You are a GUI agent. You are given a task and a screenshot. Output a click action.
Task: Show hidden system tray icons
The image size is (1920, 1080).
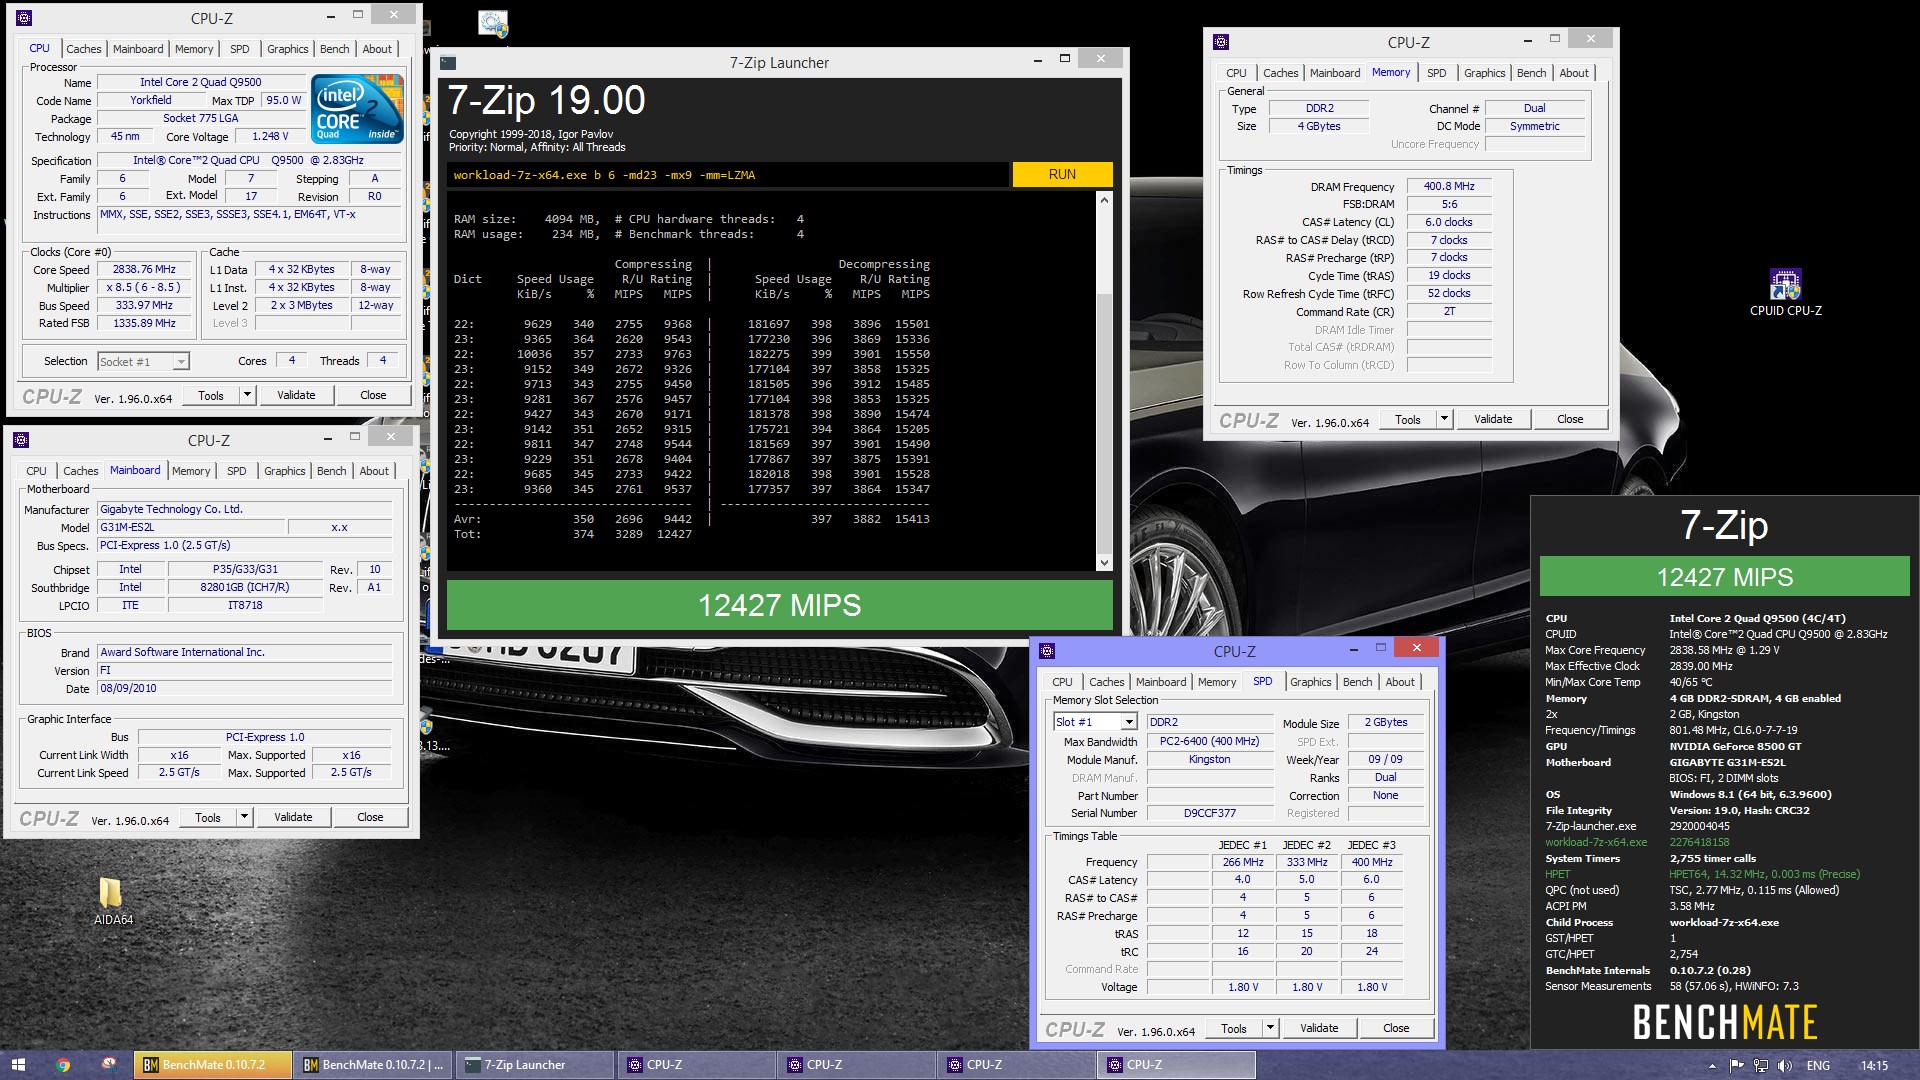pos(1713,1066)
